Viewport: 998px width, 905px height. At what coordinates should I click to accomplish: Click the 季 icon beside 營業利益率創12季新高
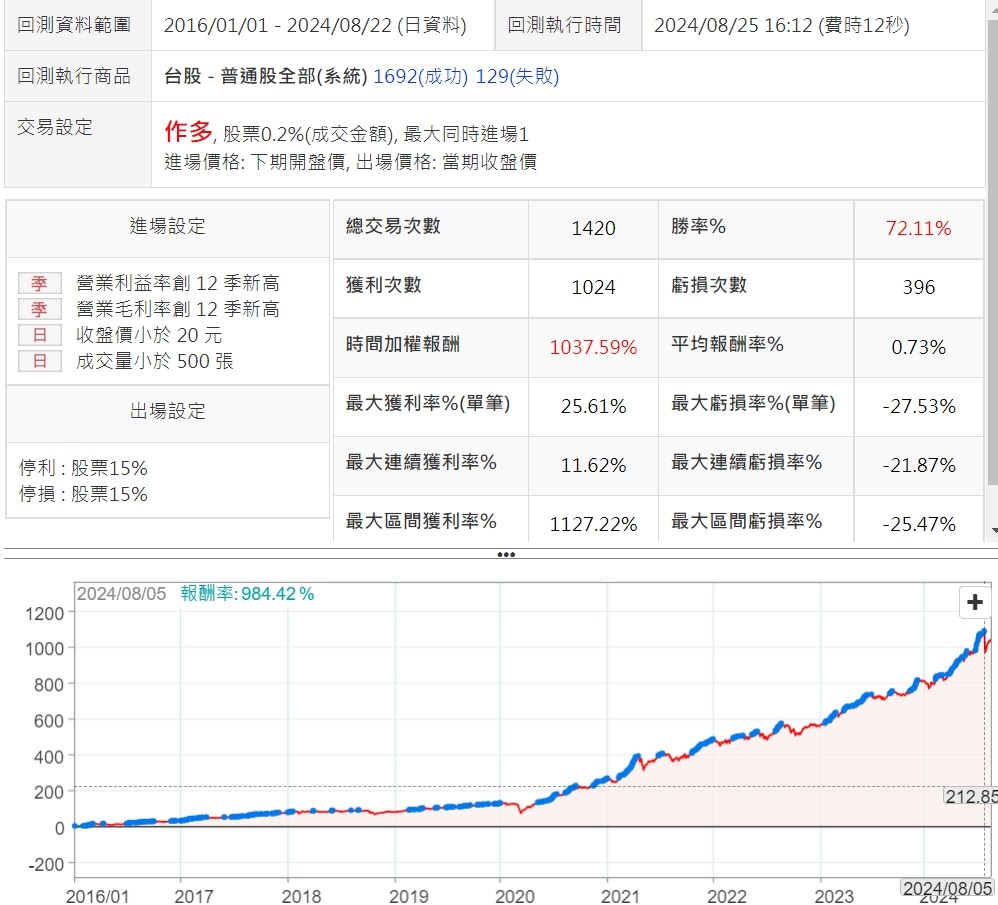click(40, 283)
